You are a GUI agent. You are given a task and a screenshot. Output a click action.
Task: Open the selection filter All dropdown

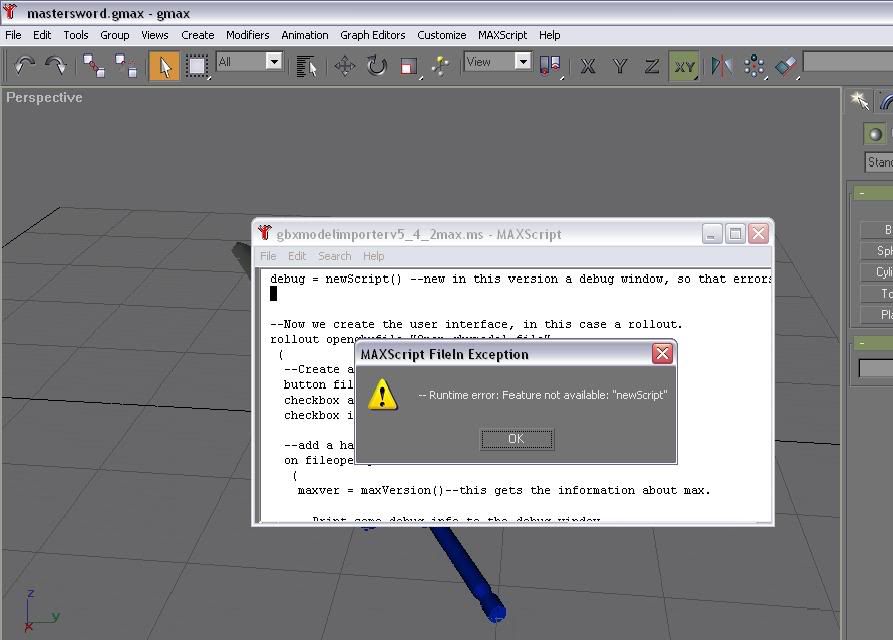(x=274, y=61)
